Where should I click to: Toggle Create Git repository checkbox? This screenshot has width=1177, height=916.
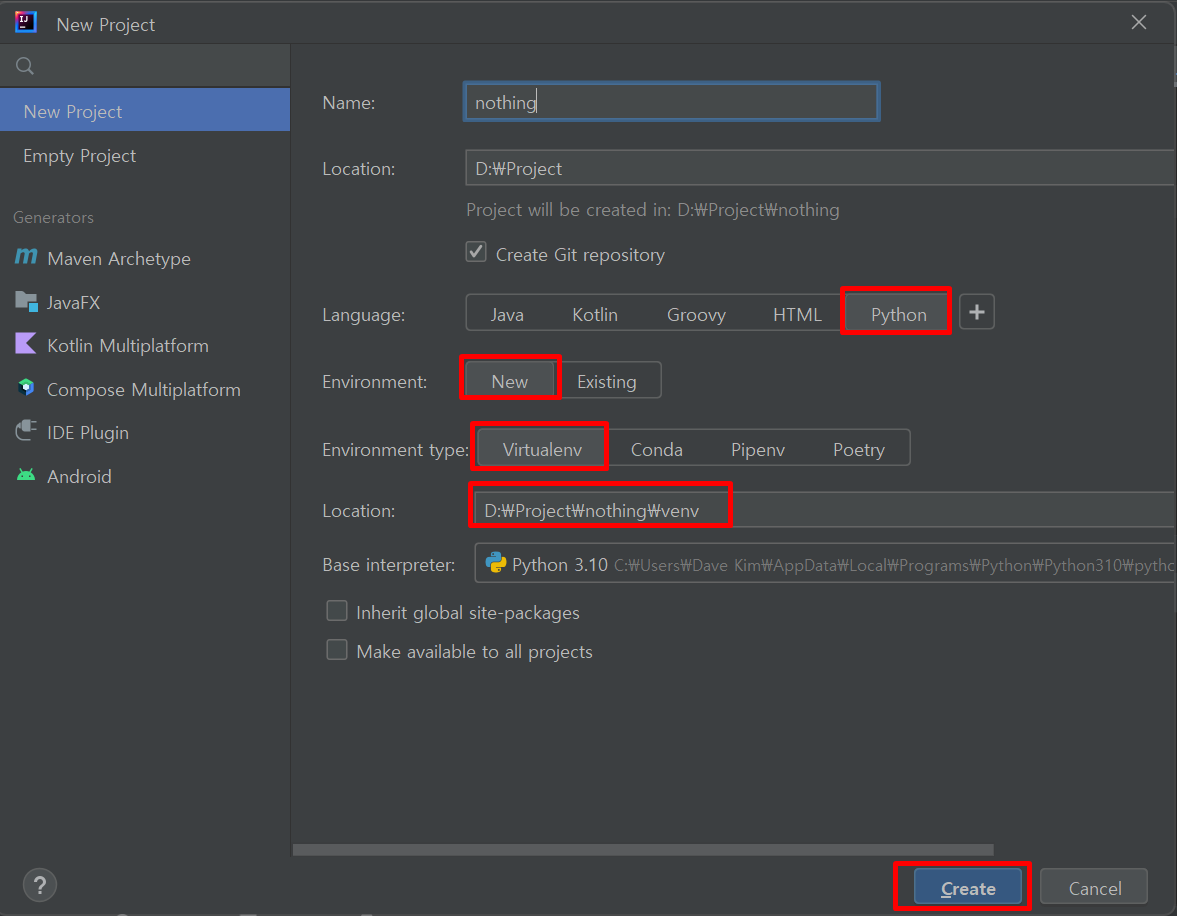click(476, 252)
